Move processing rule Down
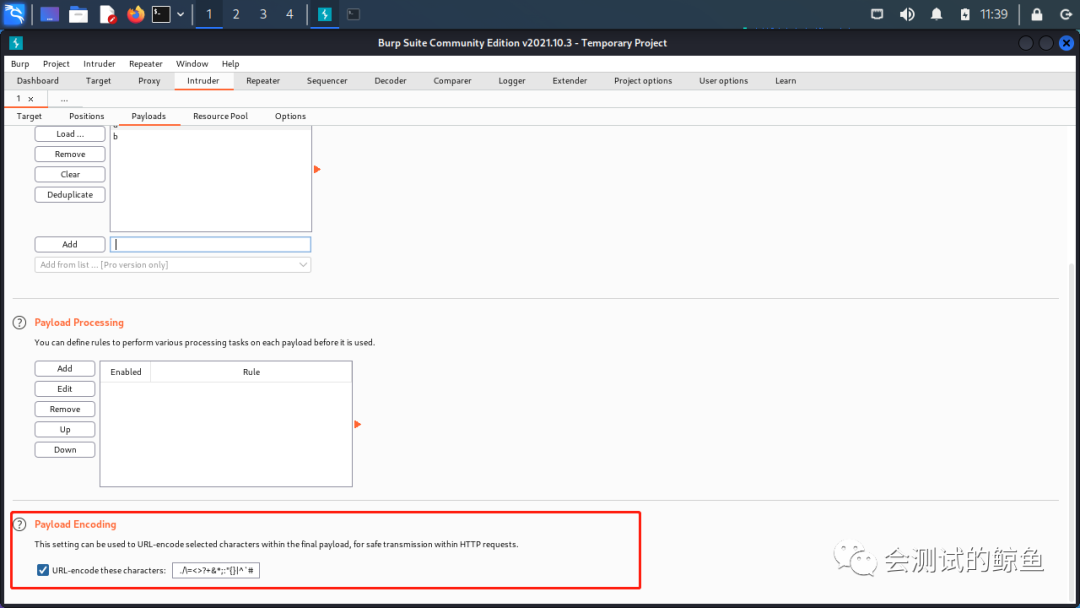Viewport: 1080px width, 608px height. [x=65, y=450]
